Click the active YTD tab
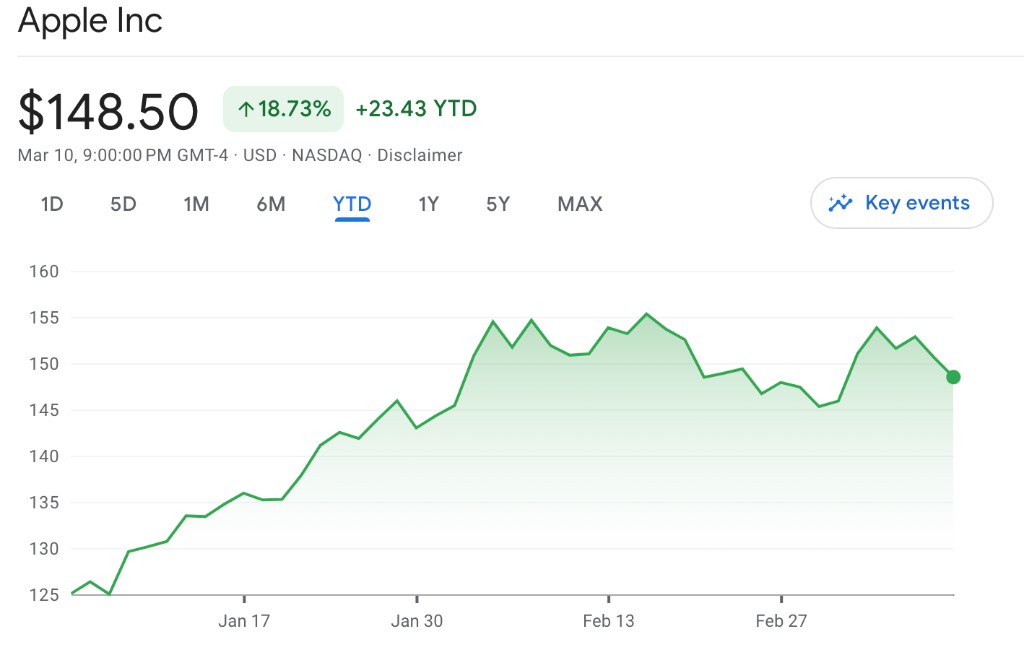This screenshot has width=1024, height=658. tap(352, 204)
